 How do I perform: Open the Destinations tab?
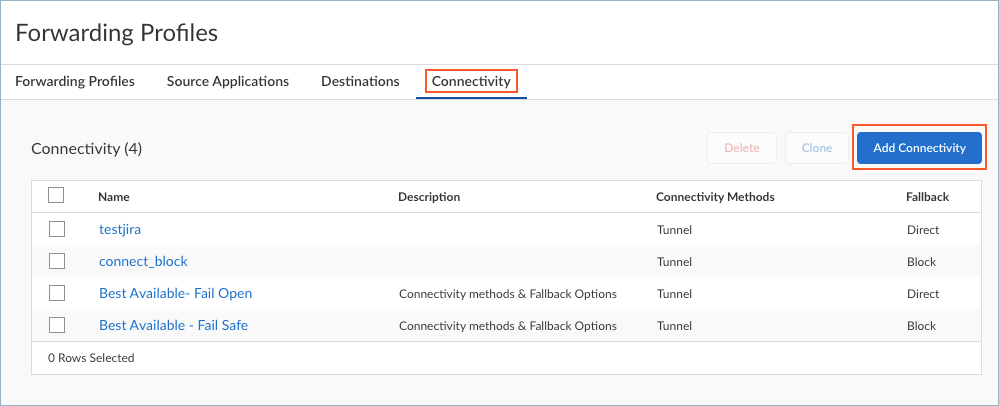(360, 81)
